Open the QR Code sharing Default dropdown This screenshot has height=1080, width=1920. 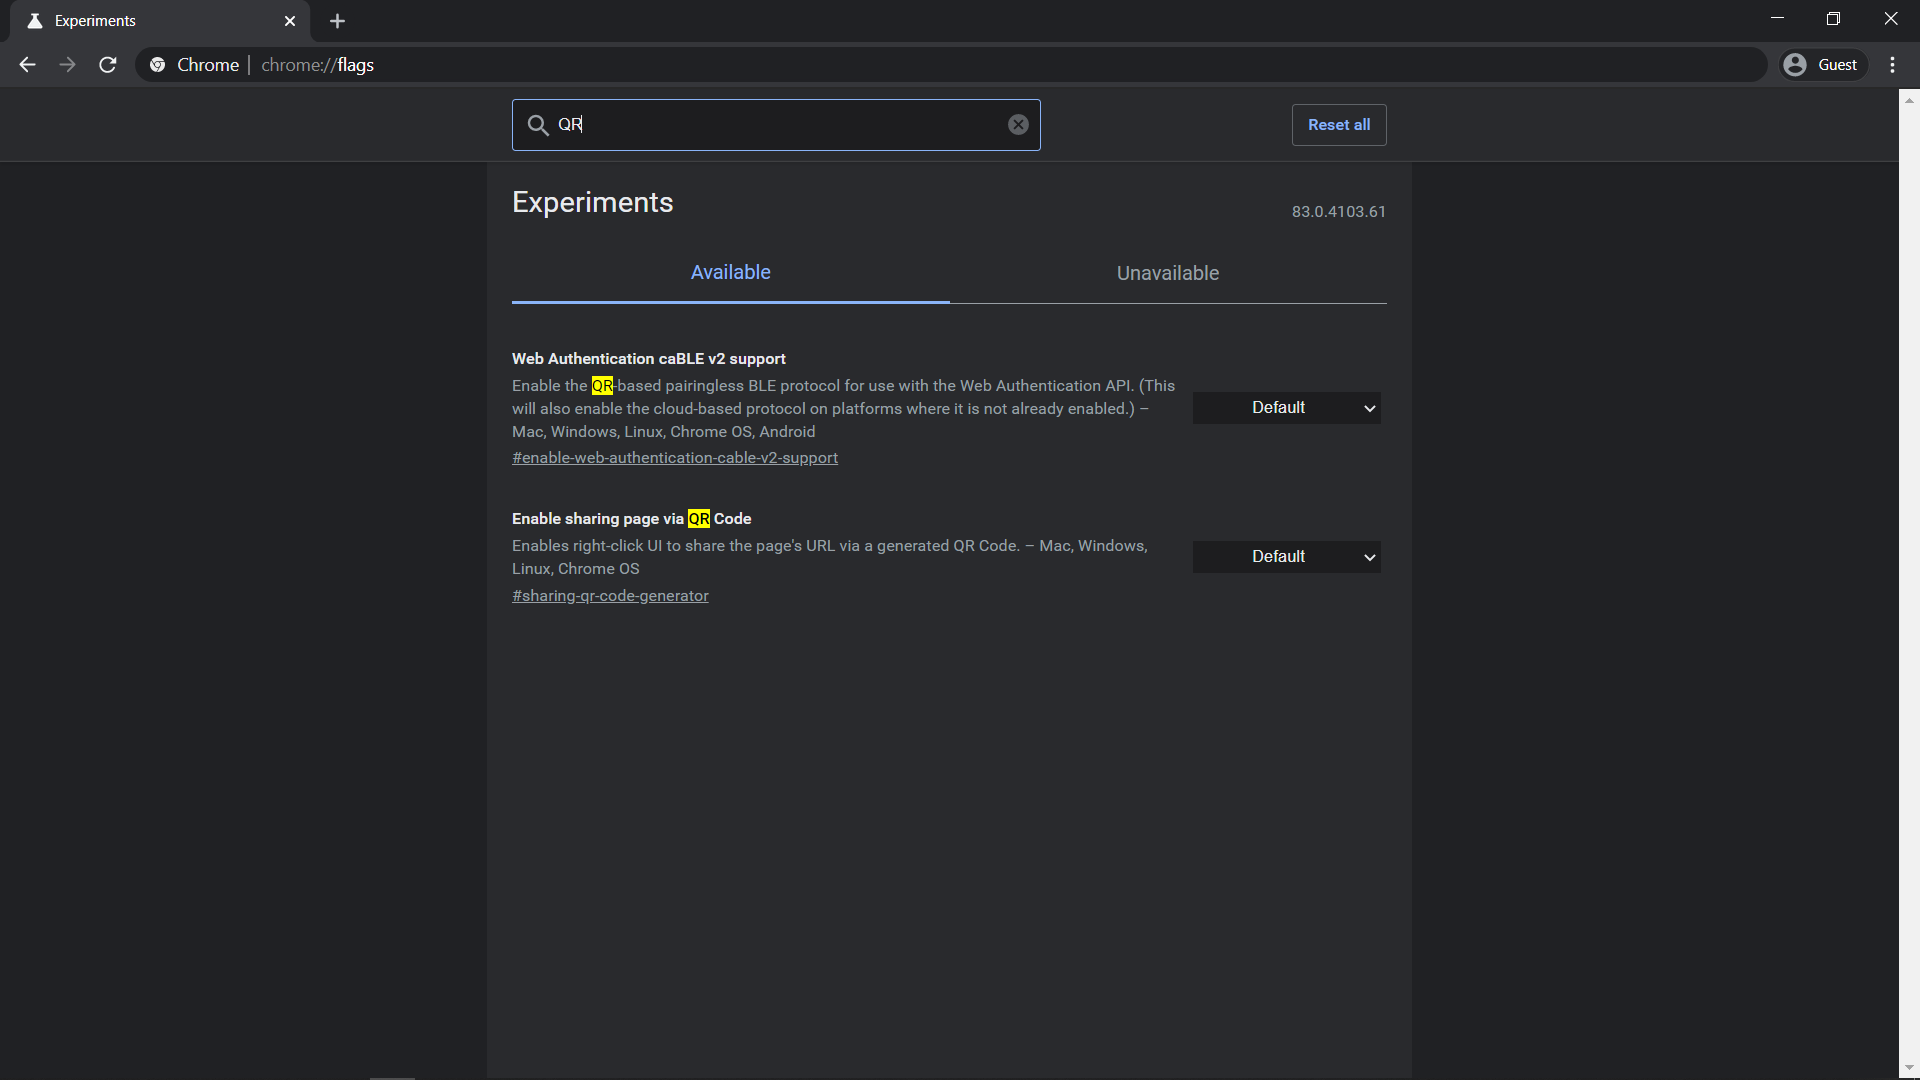[x=1287, y=557]
